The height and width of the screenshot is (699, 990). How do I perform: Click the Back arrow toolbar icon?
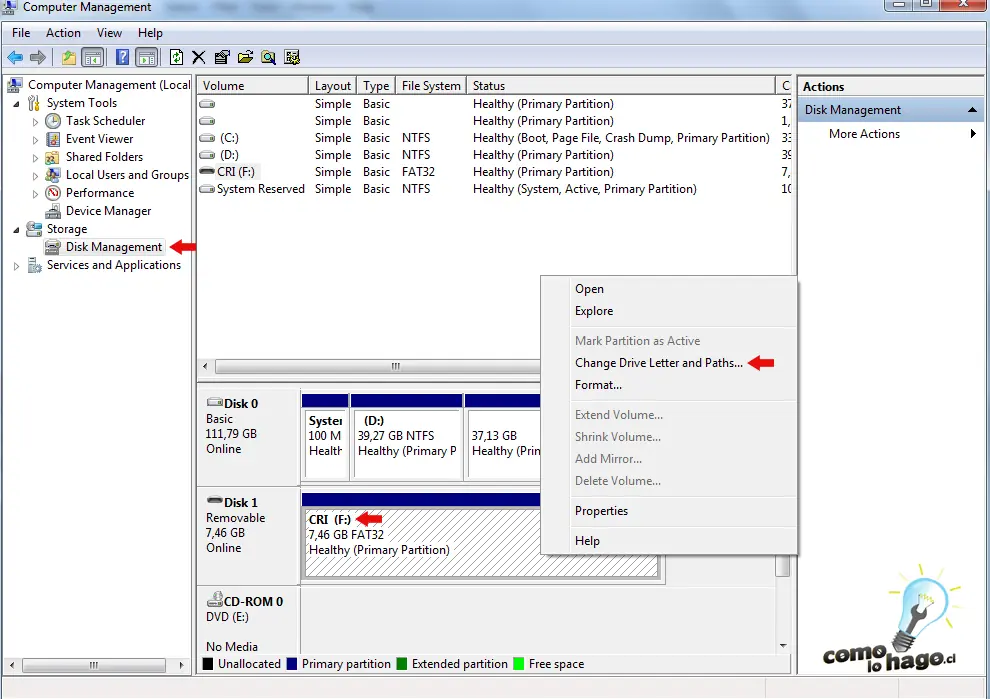pyautogui.click(x=15, y=57)
